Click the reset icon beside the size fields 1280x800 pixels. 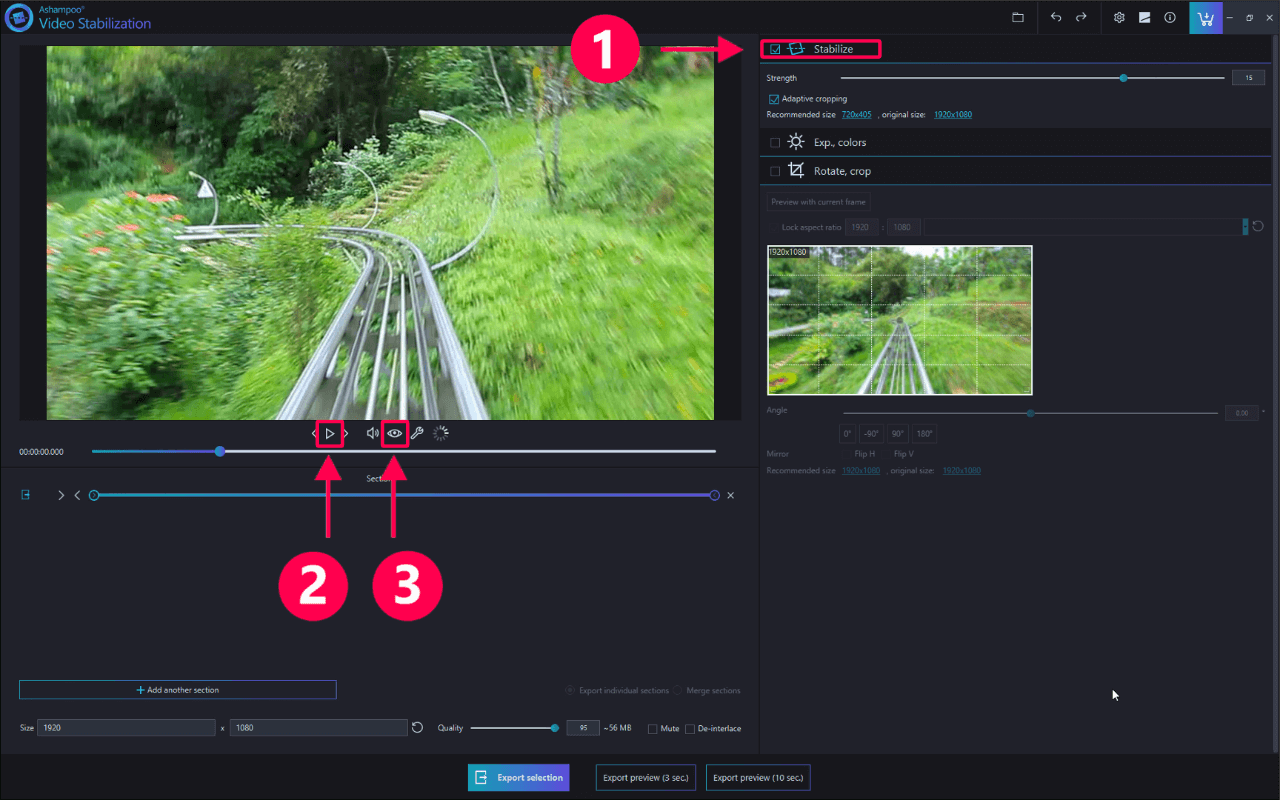pyautogui.click(x=417, y=727)
